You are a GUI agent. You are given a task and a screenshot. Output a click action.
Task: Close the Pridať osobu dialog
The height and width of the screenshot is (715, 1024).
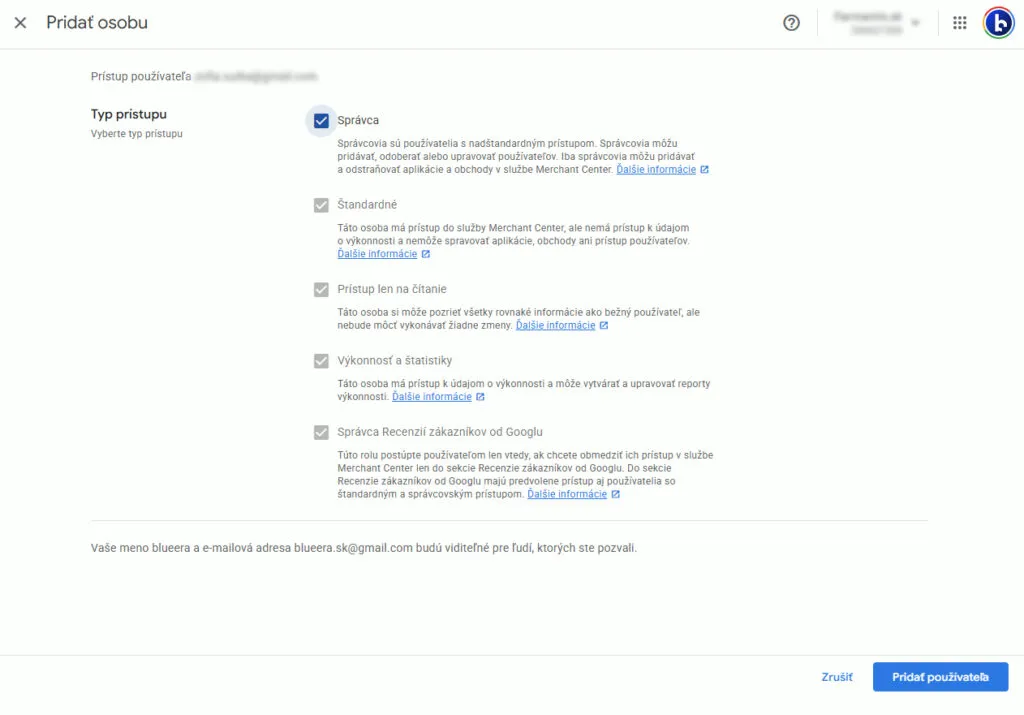pyautogui.click(x=20, y=23)
